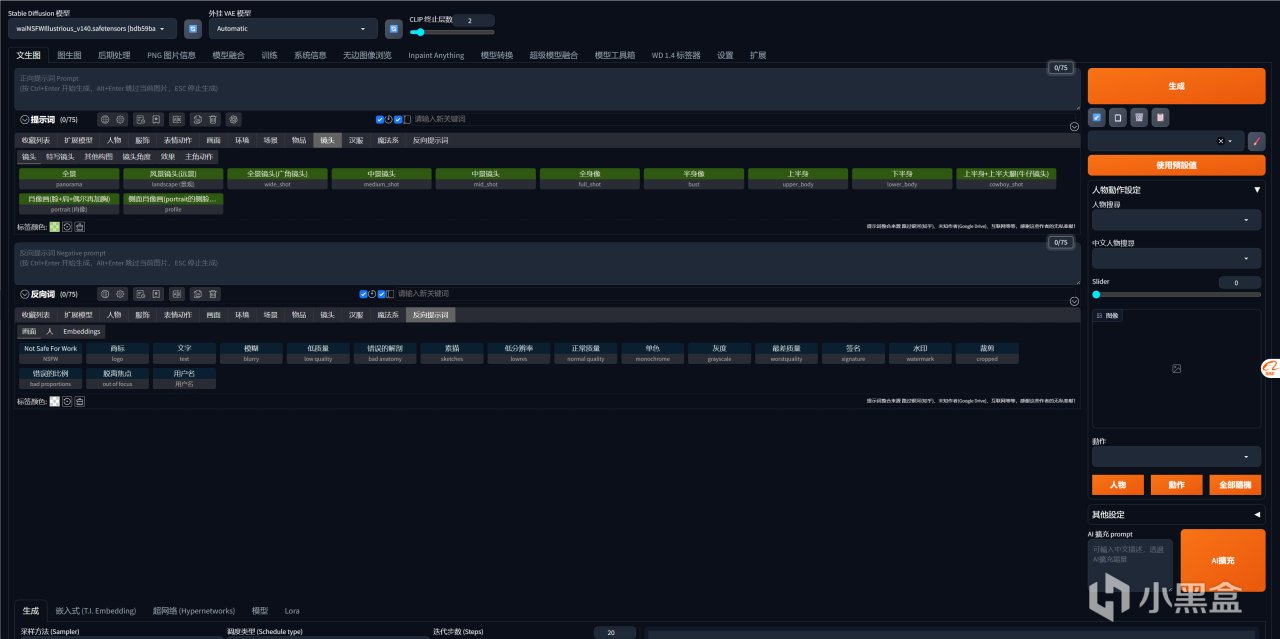Open the 動作 dropdown

pos(1176,457)
